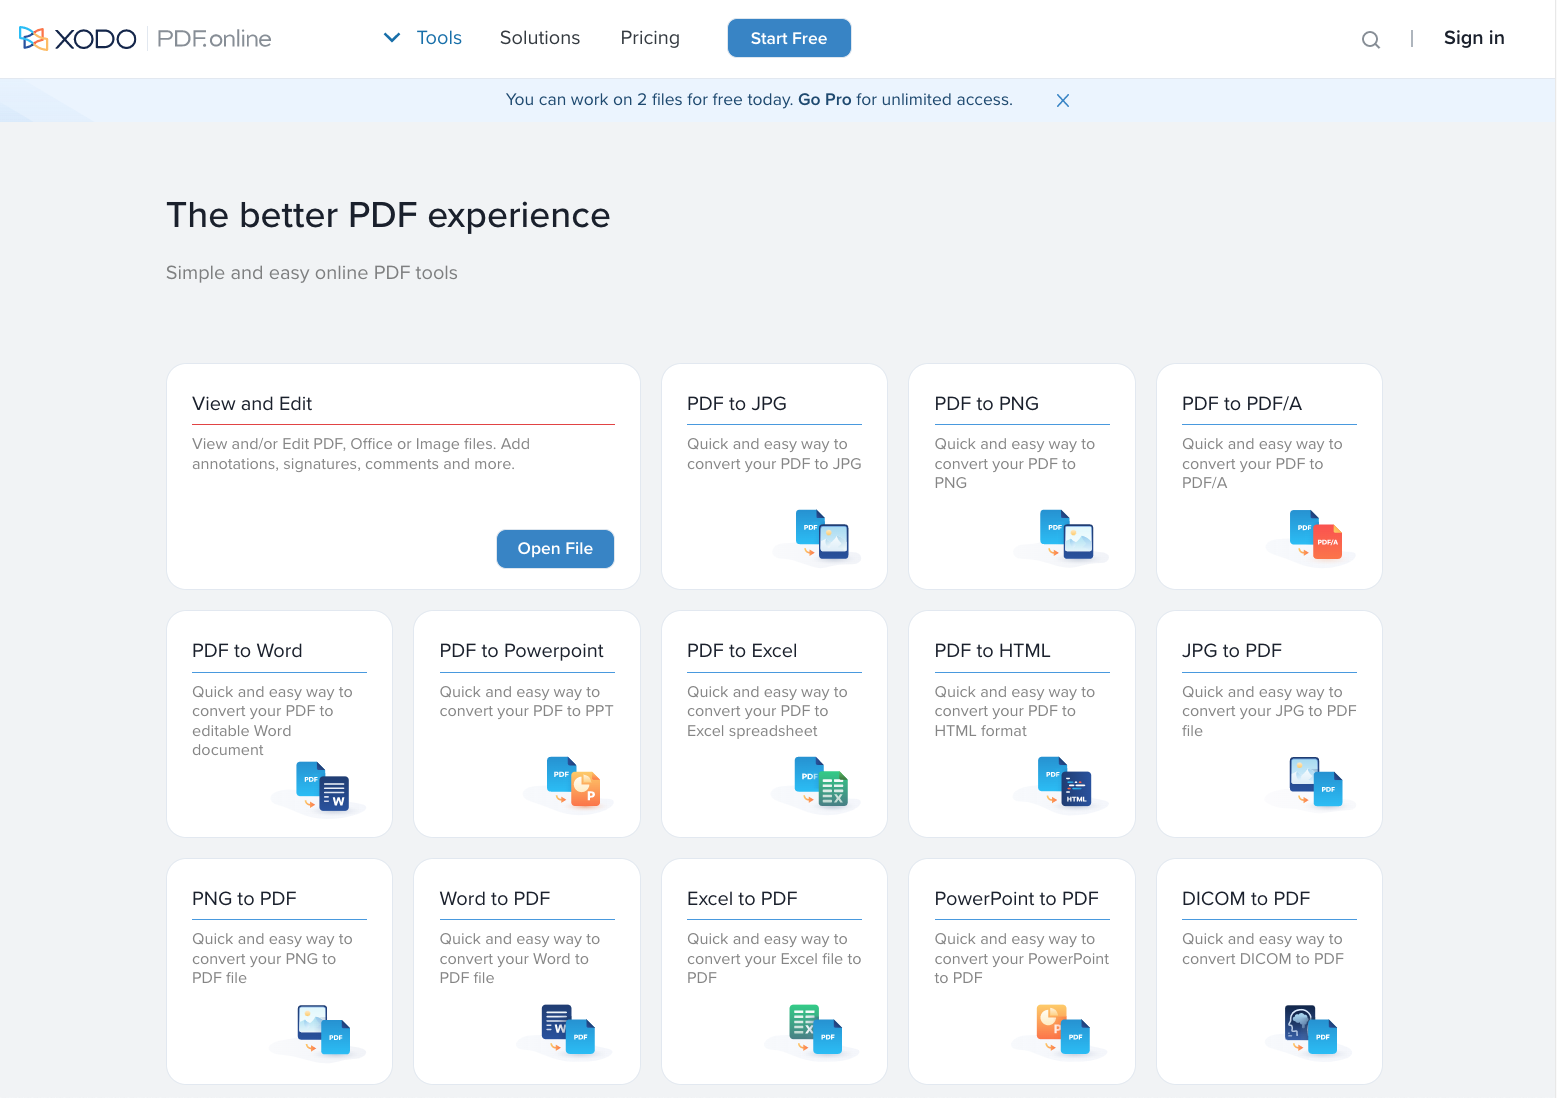Click Sign in
This screenshot has height=1098, width=1557.
[x=1473, y=38]
